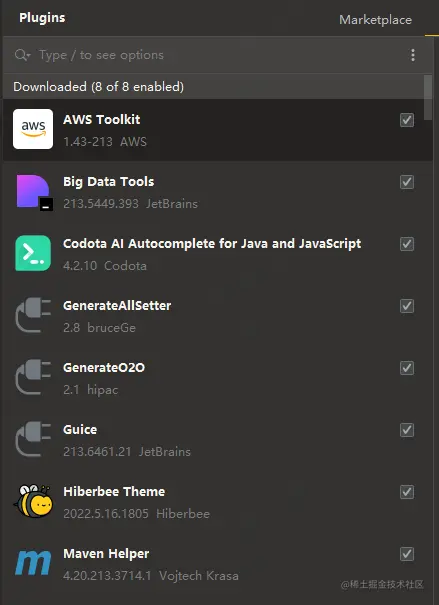Click the plugin list vertical scrollbar
Viewport: 439px width, 605px height.
[428, 98]
